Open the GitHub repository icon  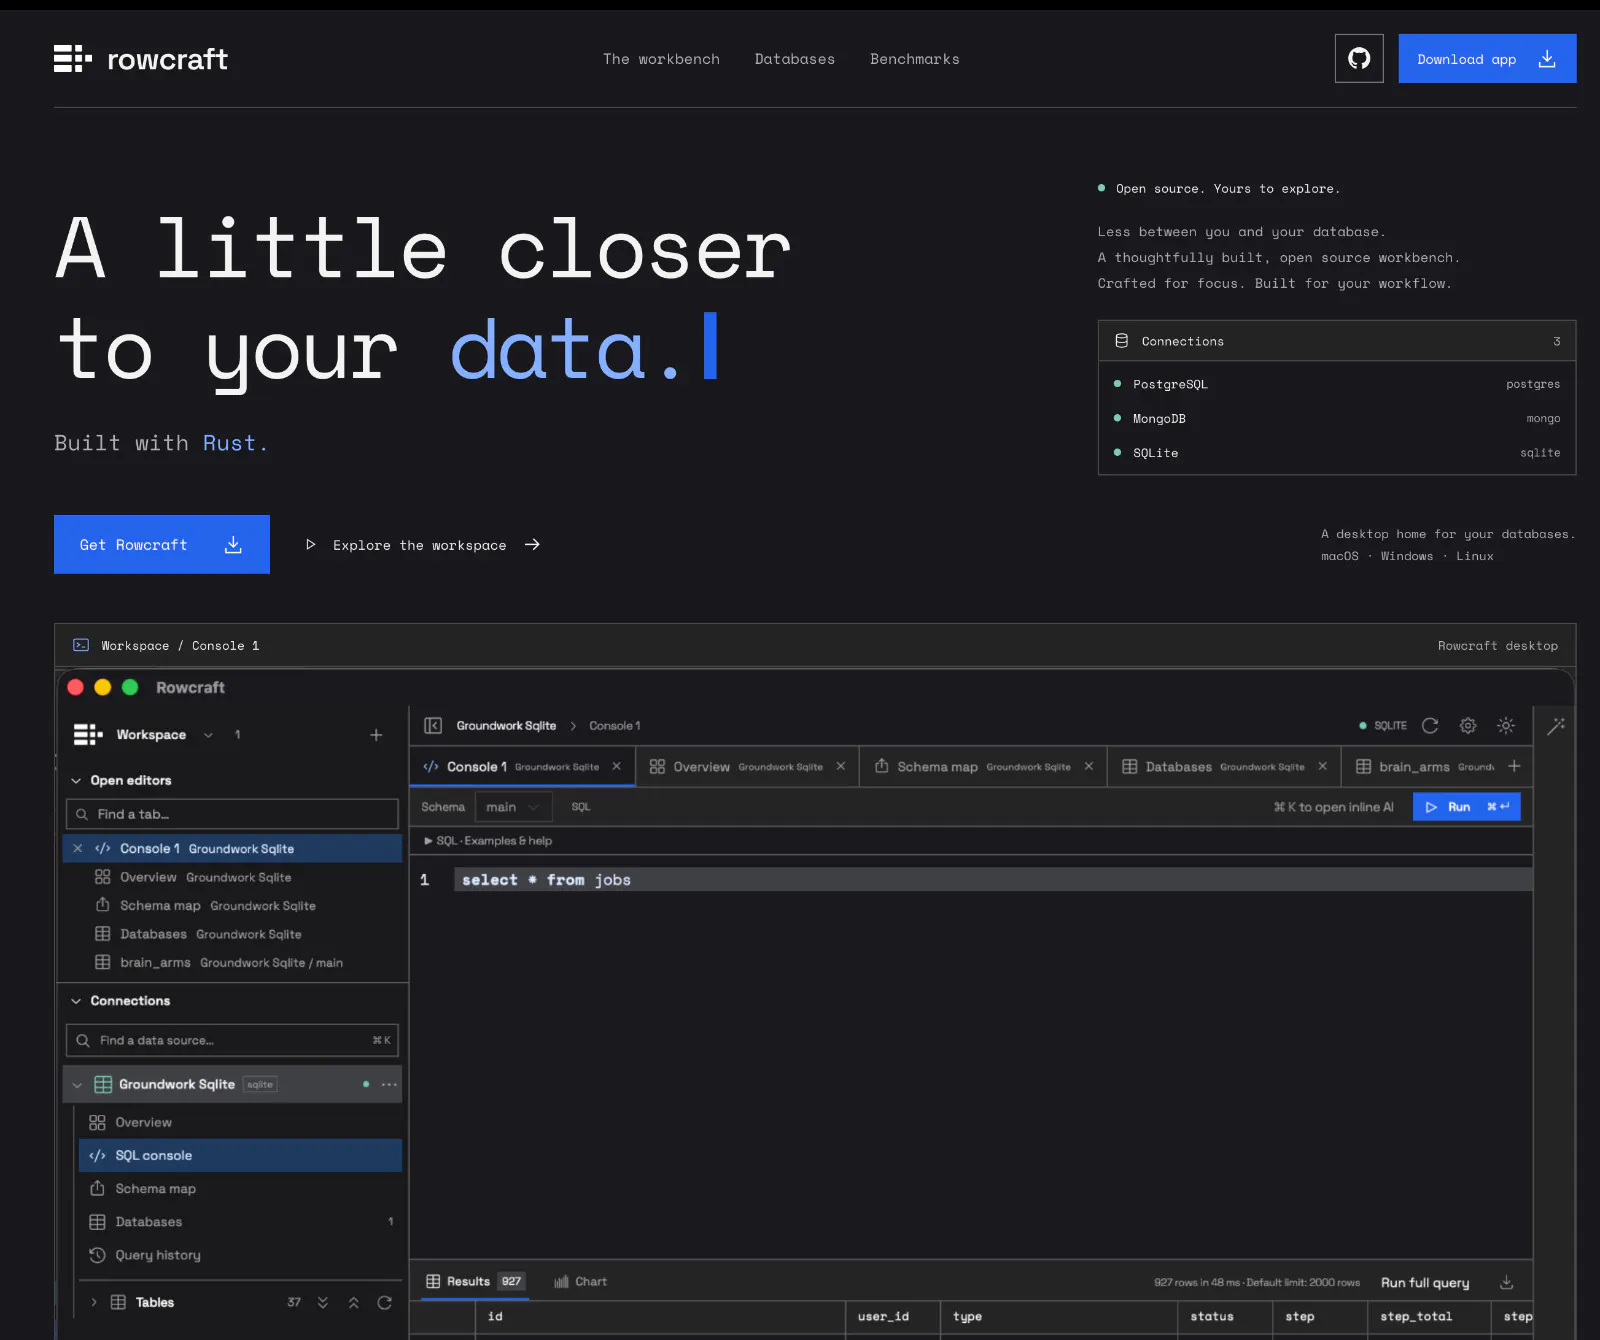click(x=1359, y=58)
